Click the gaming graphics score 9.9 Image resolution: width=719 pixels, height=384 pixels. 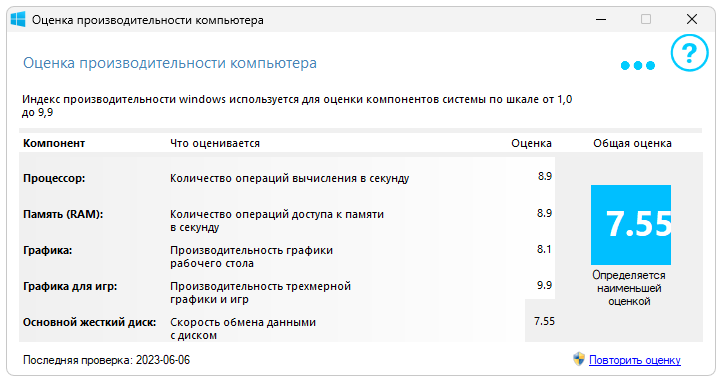(x=544, y=285)
